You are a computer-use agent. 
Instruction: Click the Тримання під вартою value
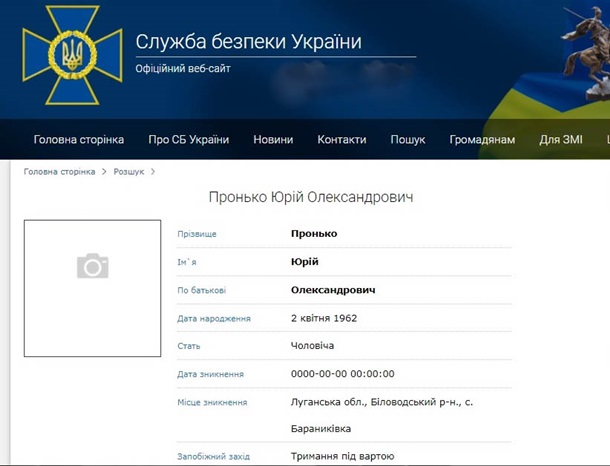[342, 456]
